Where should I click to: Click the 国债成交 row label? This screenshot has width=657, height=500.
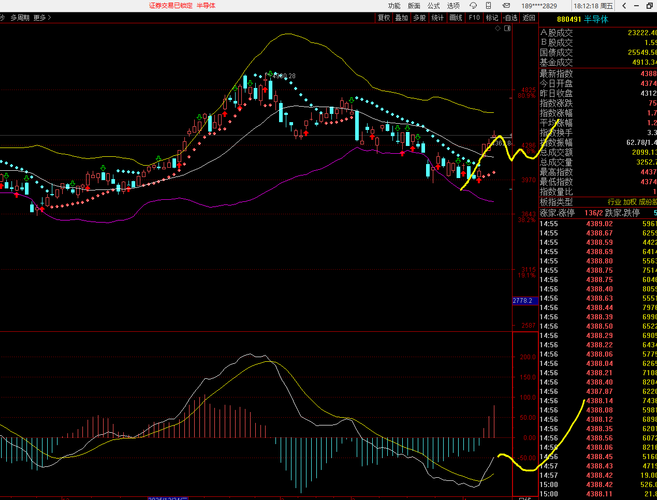[556, 53]
